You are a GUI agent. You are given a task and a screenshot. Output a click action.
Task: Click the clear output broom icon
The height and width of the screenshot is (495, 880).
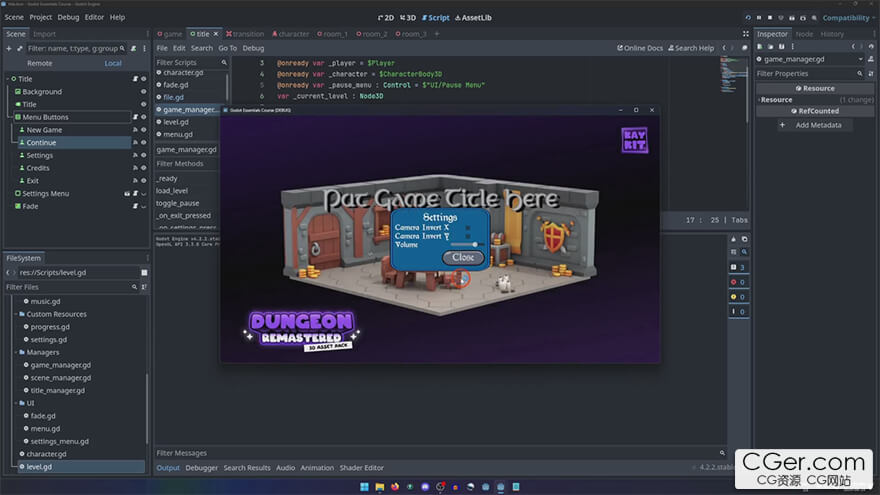733,239
